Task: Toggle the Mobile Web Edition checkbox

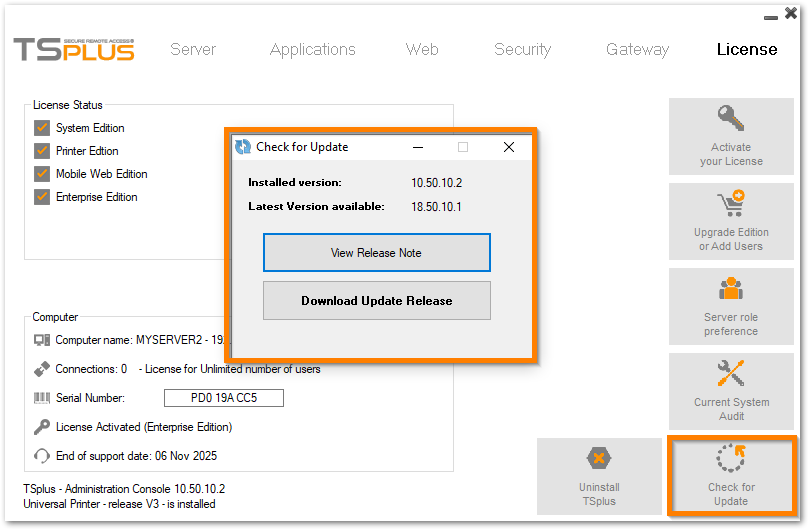Action: 42,174
